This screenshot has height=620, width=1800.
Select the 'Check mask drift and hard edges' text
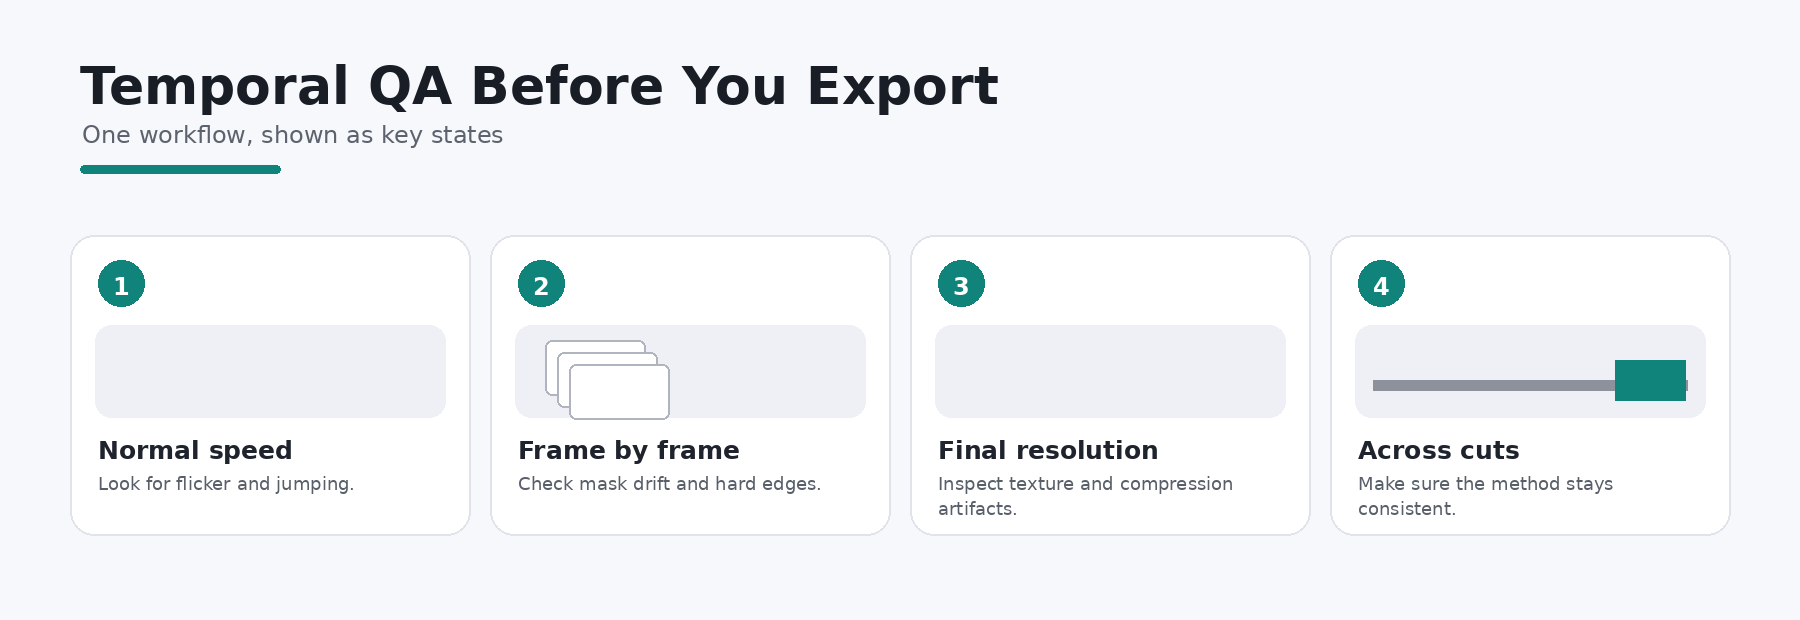point(669,484)
